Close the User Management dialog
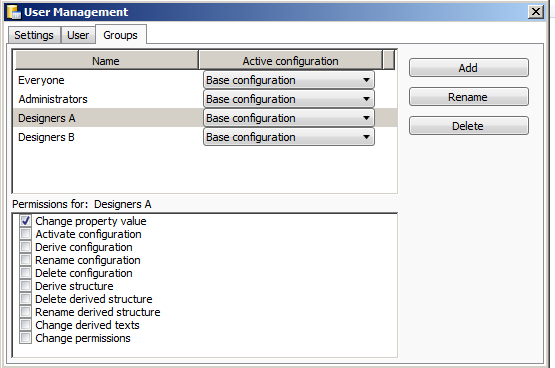Screen dimensions: 555x368 (x=536, y=12)
